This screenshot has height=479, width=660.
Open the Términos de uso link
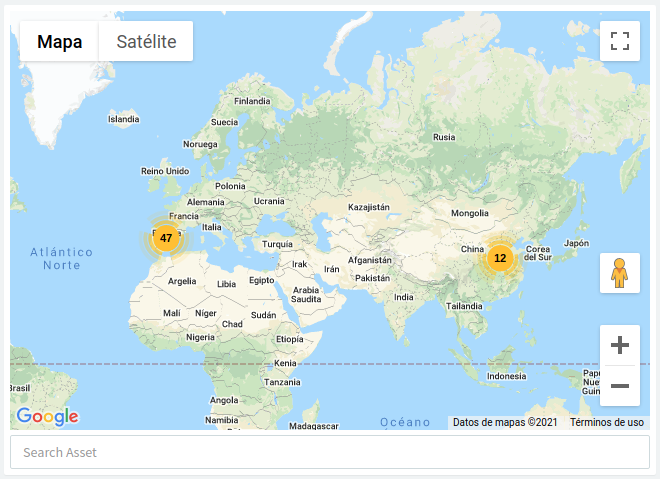tap(607, 423)
